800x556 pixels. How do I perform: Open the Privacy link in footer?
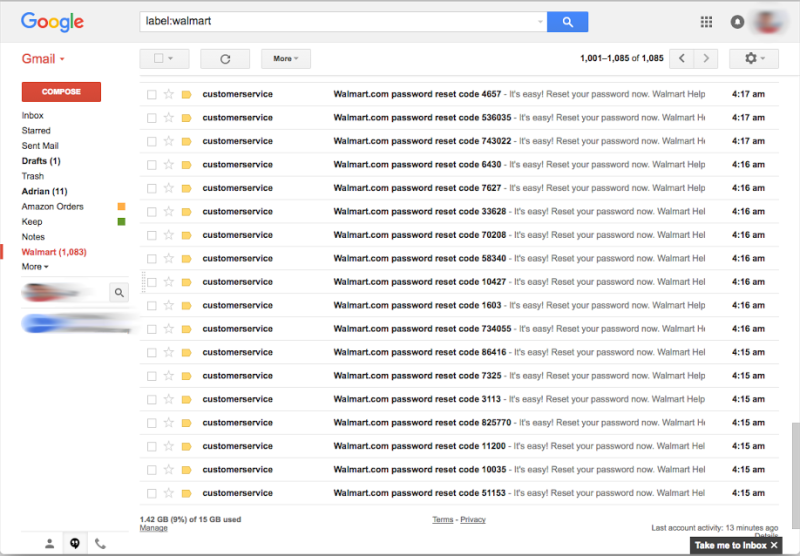tap(473, 520)
